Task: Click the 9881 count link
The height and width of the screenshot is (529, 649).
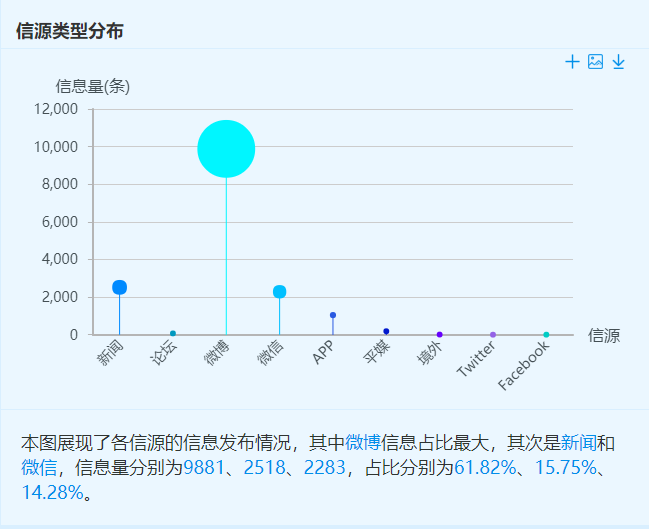Action: pyautogui.click(x=204, y=467)
